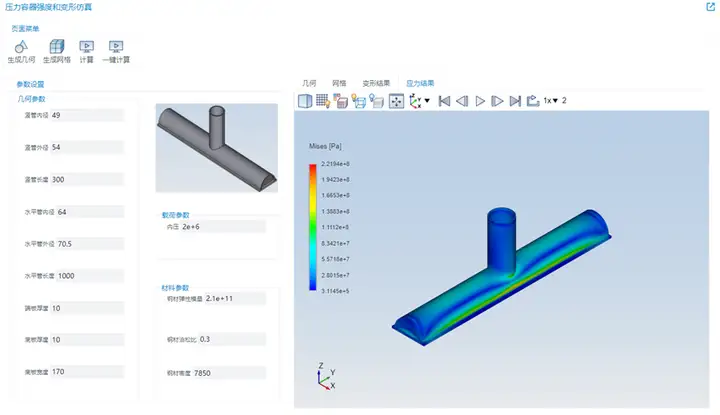Screen dimensions: 720x415
Task: Click the elastic modulus field showing 2.1e+11
Action: (235, 298)
